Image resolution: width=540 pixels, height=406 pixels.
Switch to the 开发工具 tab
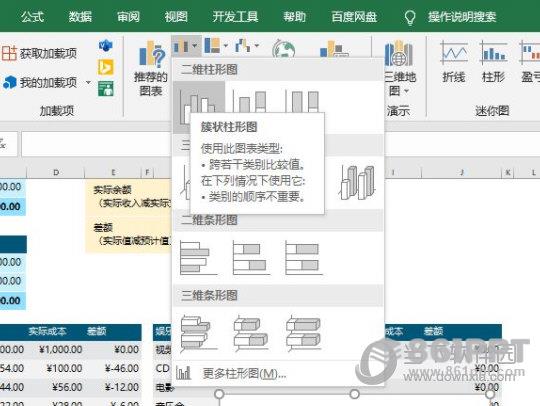pos(235,16)
